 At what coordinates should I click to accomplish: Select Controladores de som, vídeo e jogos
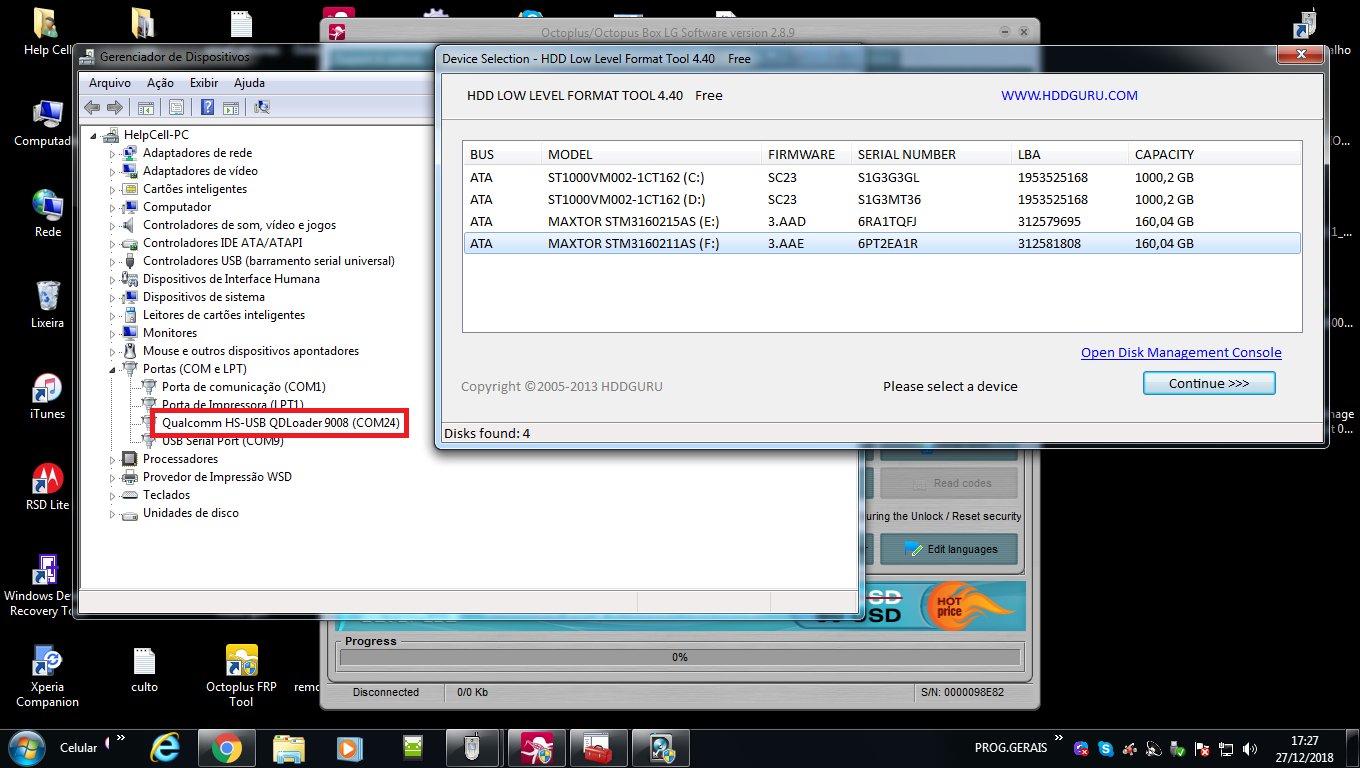pyautogui.click(x=239, y=225)
